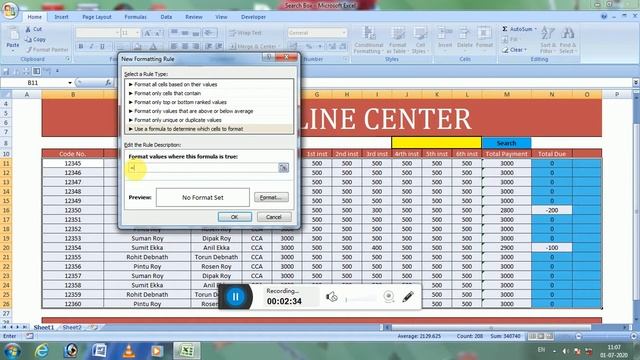The width and height of the screenshot is (640, 360).
Task: Toggle Bold formatting in the ribbon
Action: 81,47
